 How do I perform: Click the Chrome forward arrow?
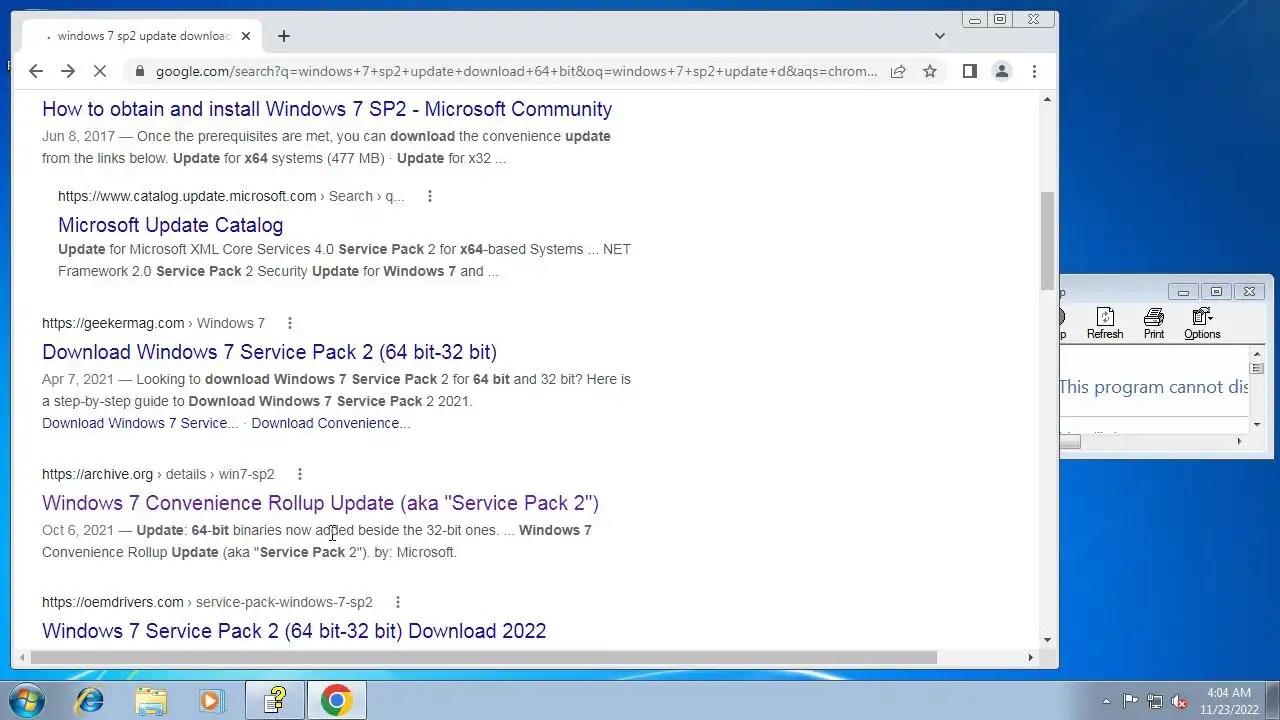68,71
